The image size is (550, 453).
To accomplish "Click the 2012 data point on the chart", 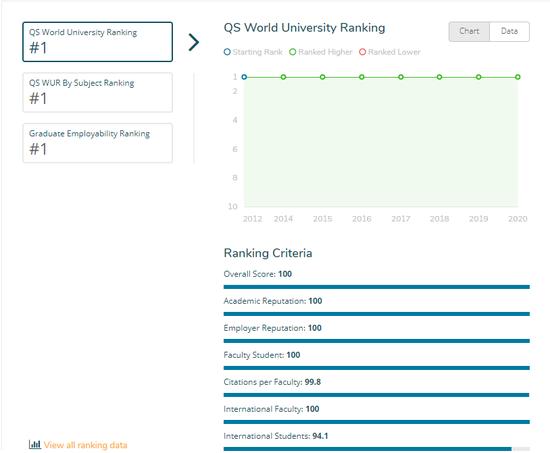I will (244, 77).
